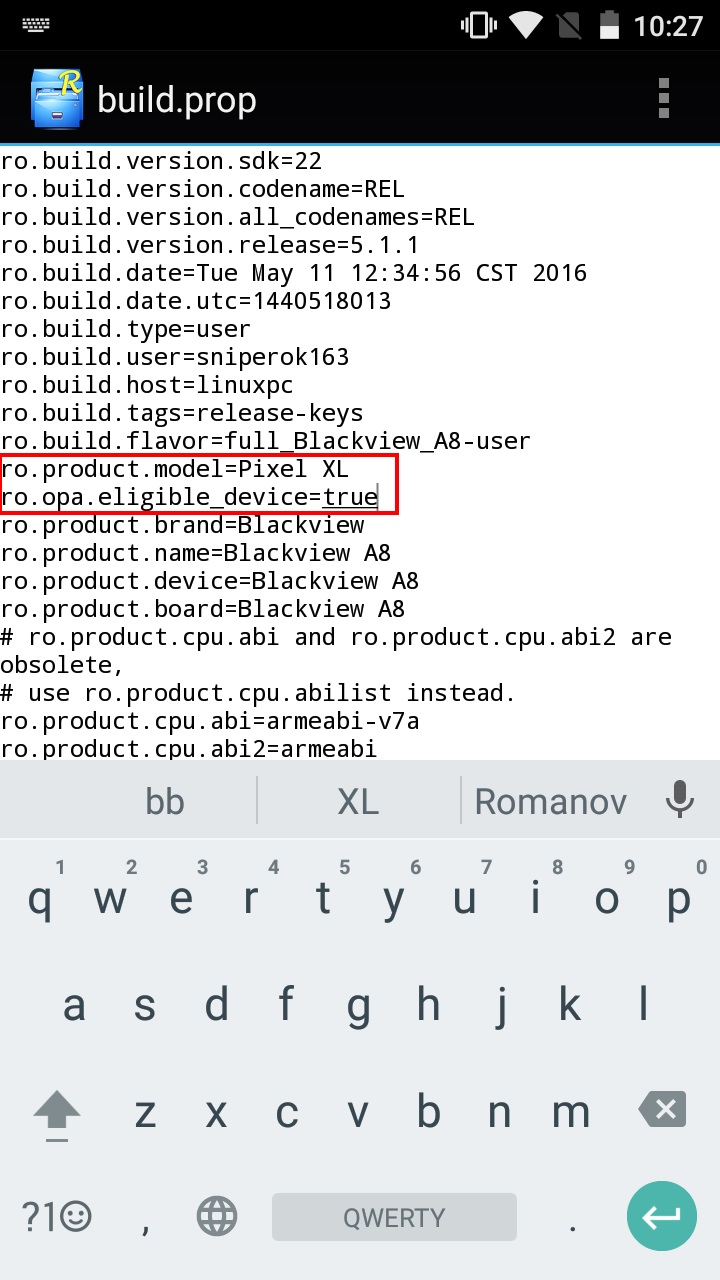The width and height of the screenshot is (720, 1280).
Task: Place cursor on ro.build.user=sniperok163 line
Action: (x=174, y=357)
